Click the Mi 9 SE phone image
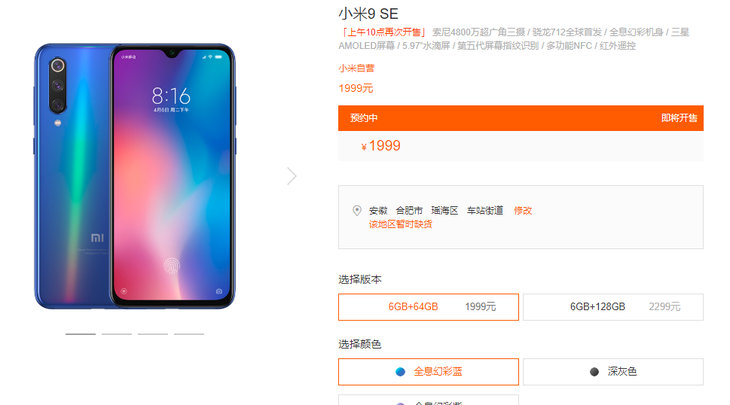The image size is (730, 405). click(x=135, y=176)
